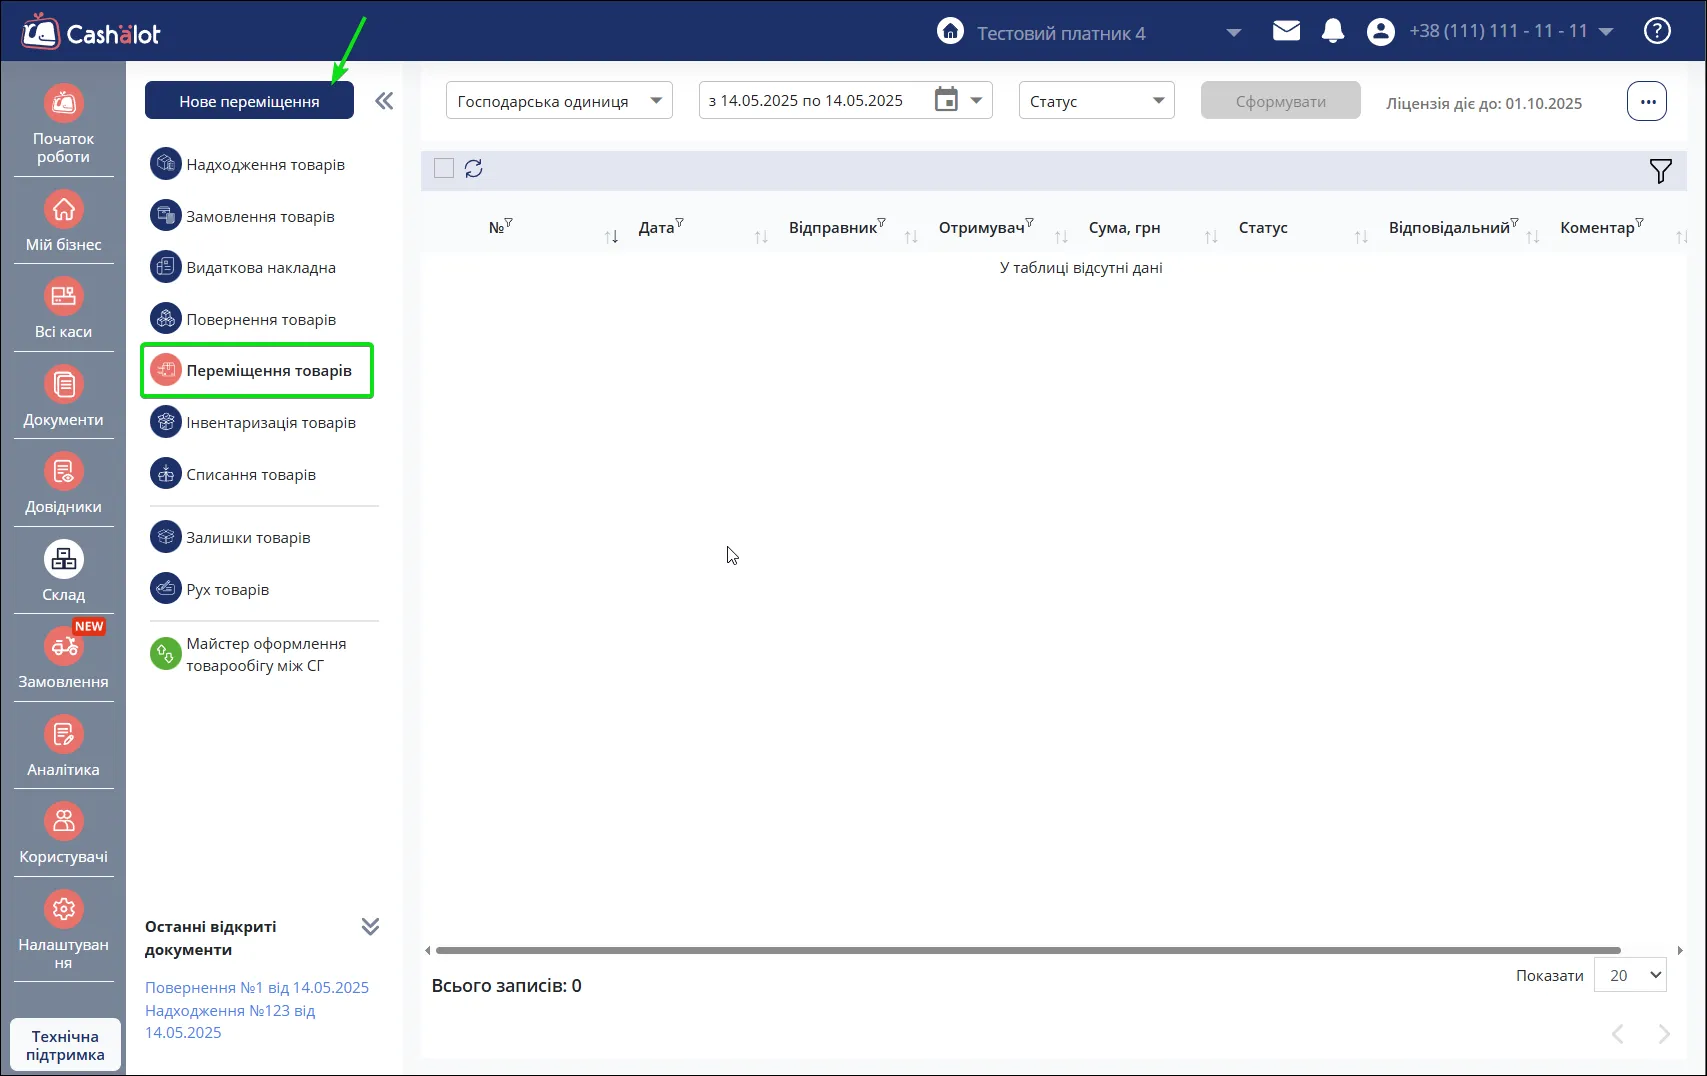The width and height of the screenshot is (1707, 1076).
Task: Expand the Господарська одиниця dropdown
Action: pyautogui.click(x=559, y=101)
